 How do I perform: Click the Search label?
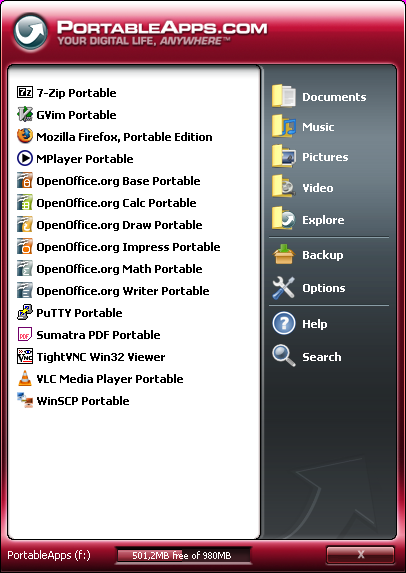click(322, 357)
